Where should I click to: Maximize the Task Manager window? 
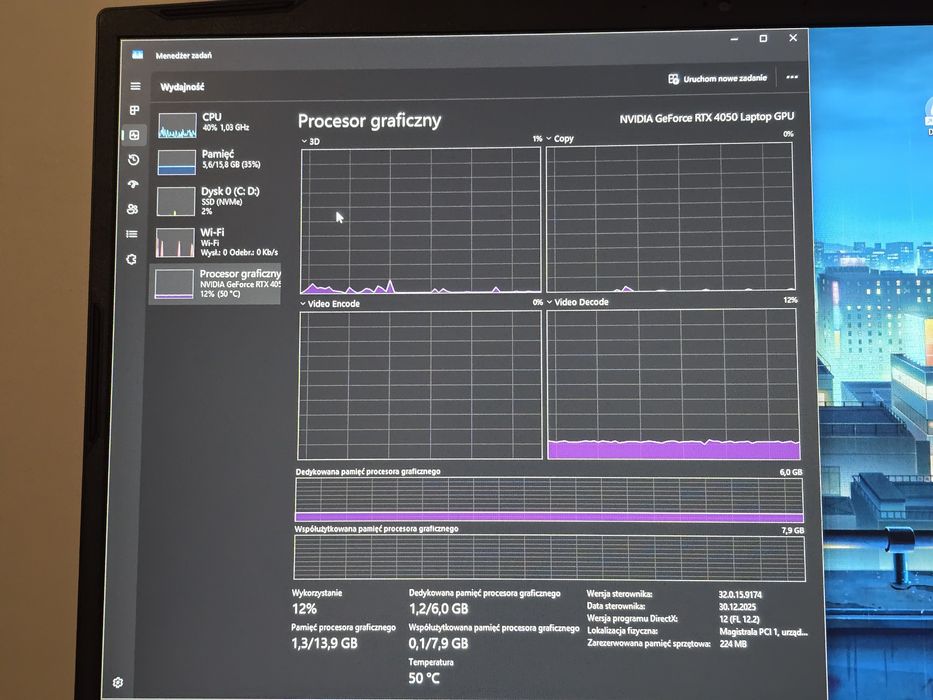pyautogui.click(x=763, y=38)
